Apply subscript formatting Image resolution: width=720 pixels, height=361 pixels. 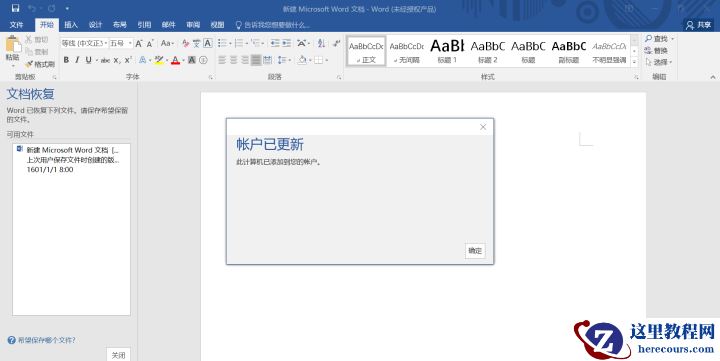tap(117, 60)
